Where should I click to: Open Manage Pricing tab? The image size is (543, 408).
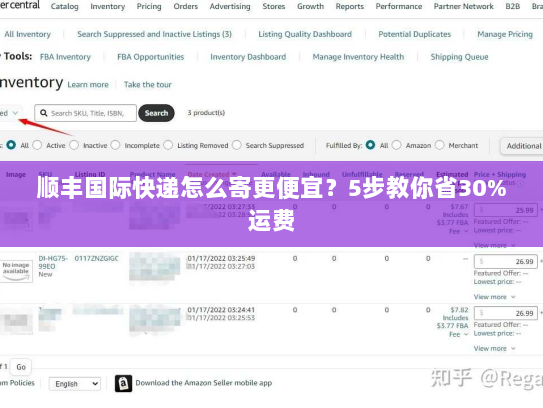505,34
